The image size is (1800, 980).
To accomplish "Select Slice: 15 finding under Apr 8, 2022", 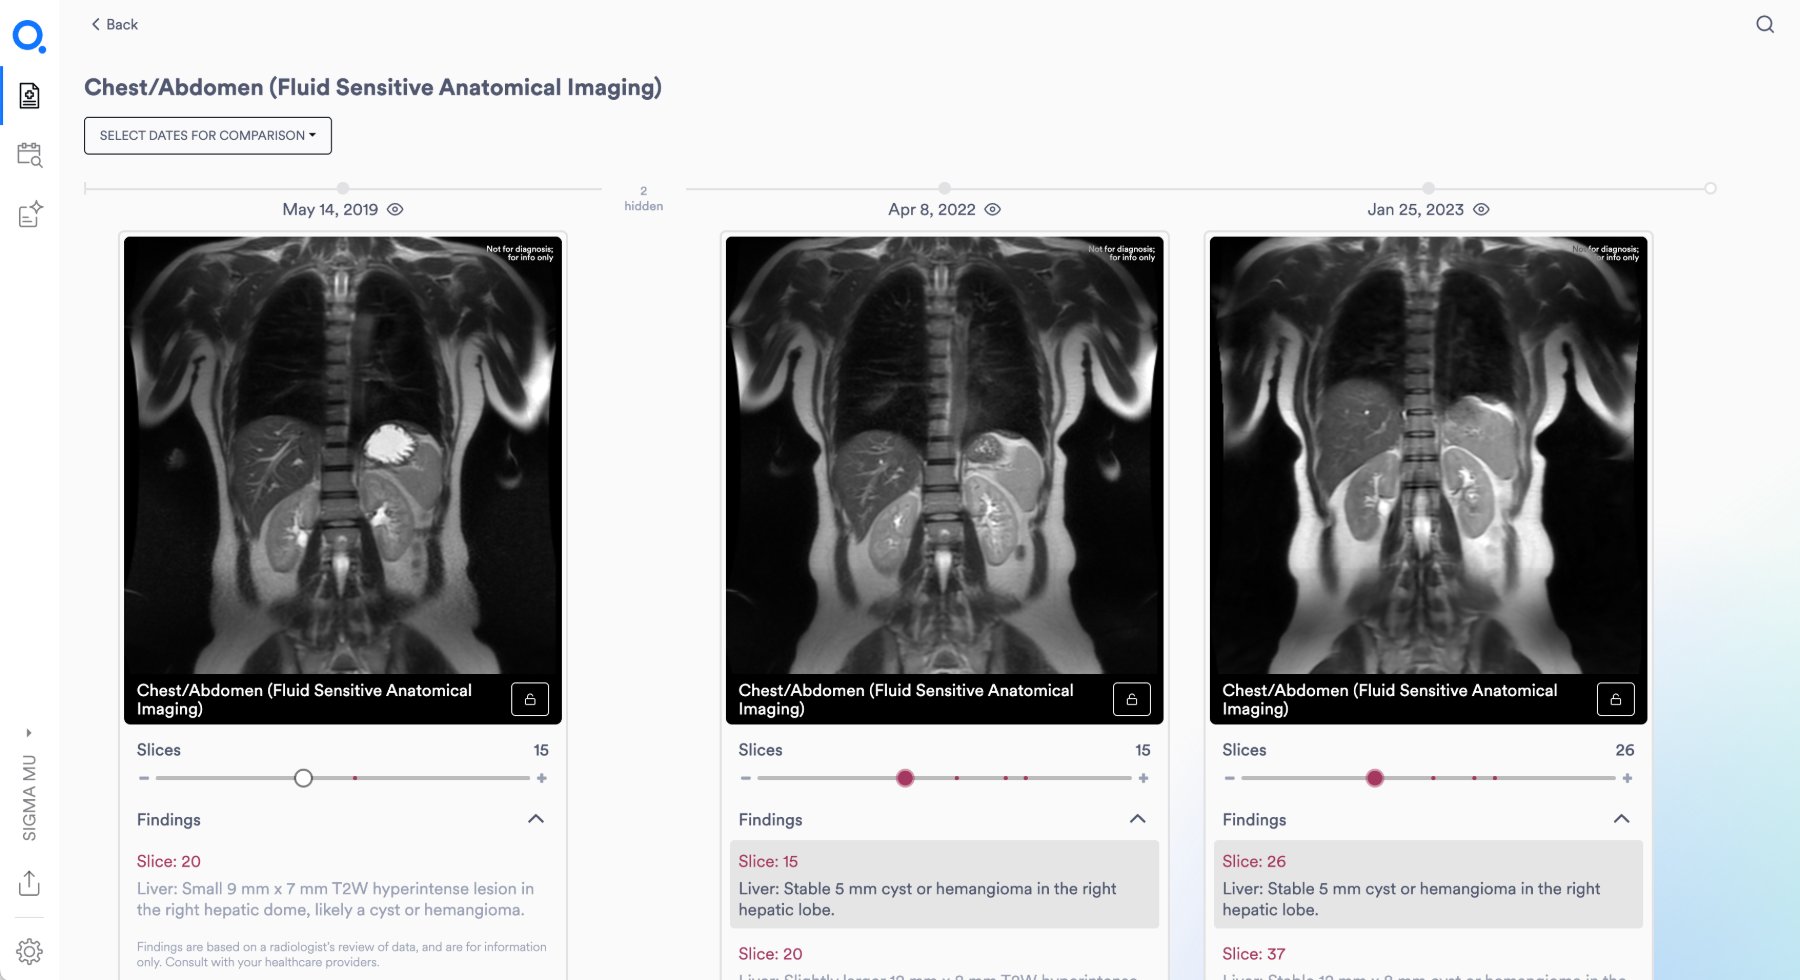I will (944, 884).
